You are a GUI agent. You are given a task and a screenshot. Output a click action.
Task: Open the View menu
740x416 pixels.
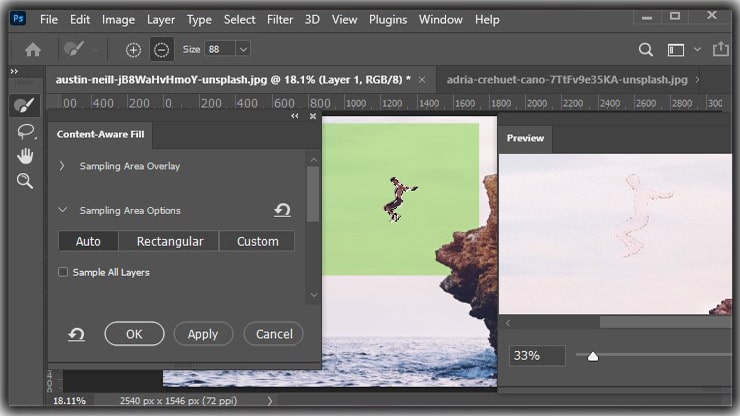coord(344,20)
